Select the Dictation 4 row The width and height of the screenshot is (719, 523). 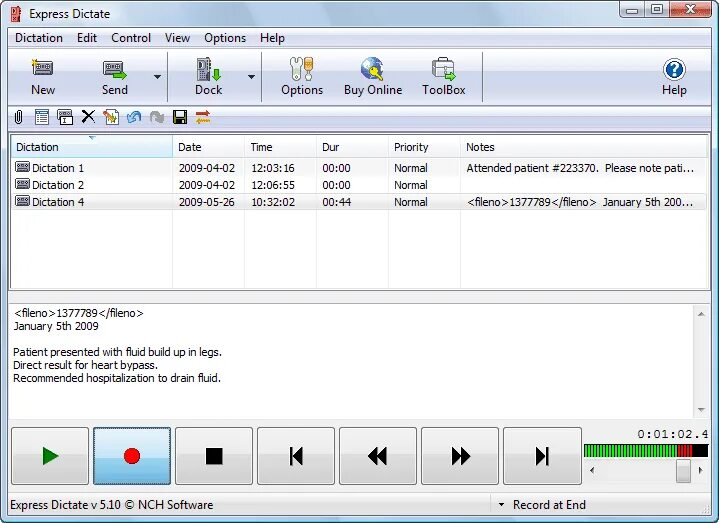359,202
